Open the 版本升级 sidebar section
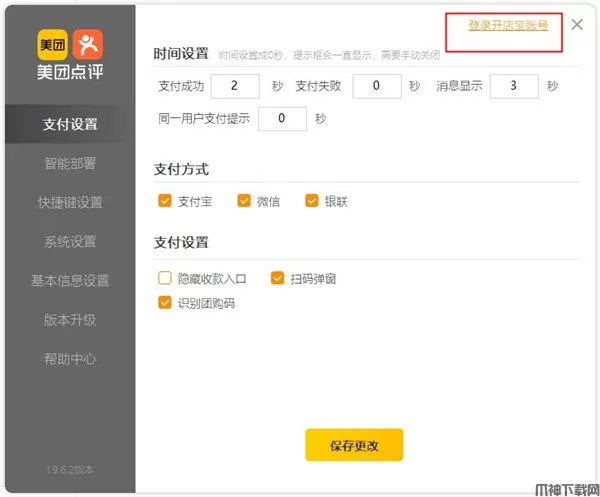Viewport: 600px width, 497px height. (x=70, y=320)
